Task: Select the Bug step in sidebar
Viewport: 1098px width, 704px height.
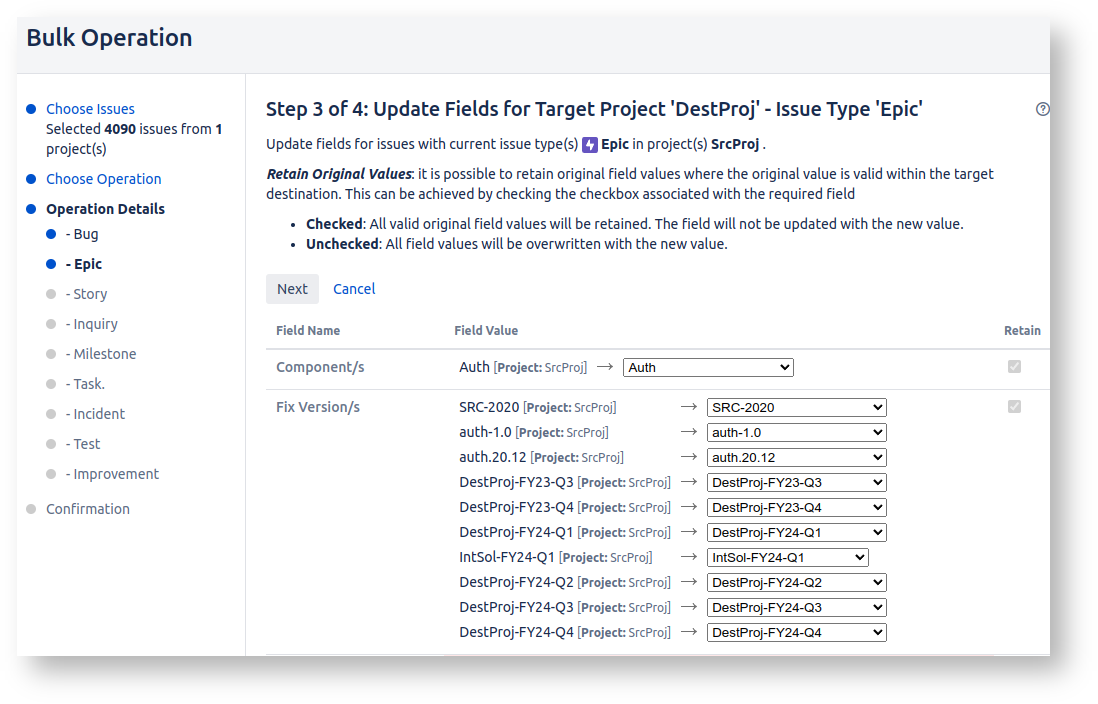Action: pyautogui.click(x=82, y=234)
